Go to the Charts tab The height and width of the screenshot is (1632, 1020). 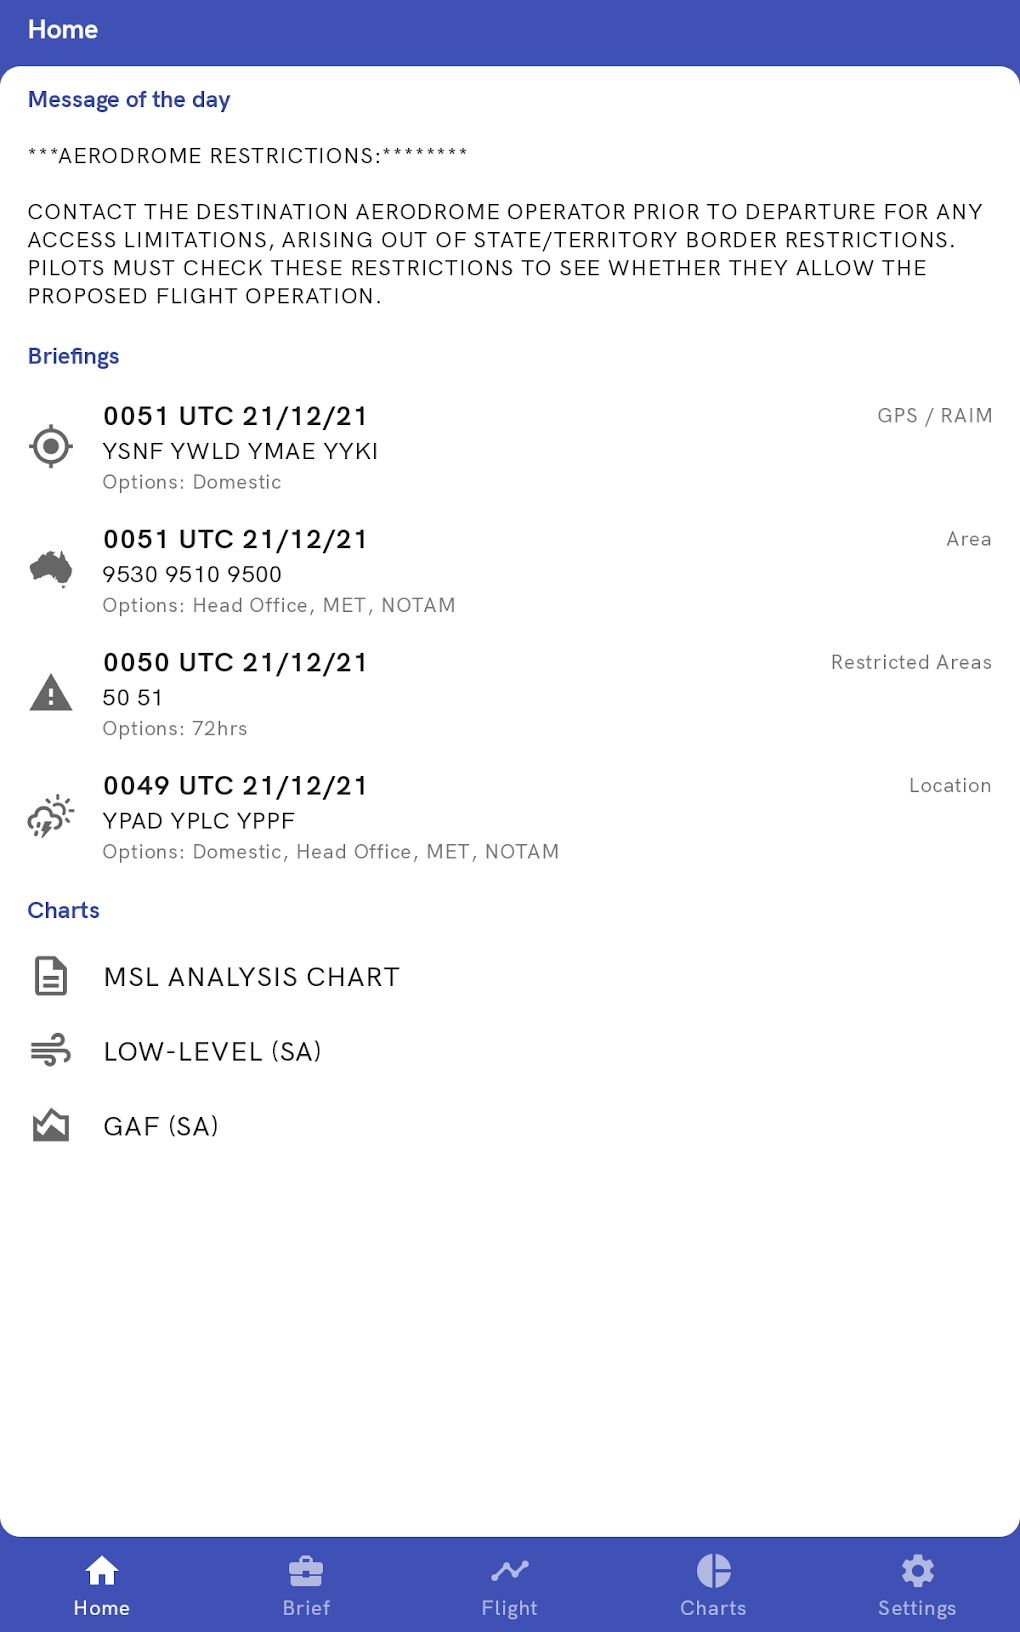pos(713,1585)
